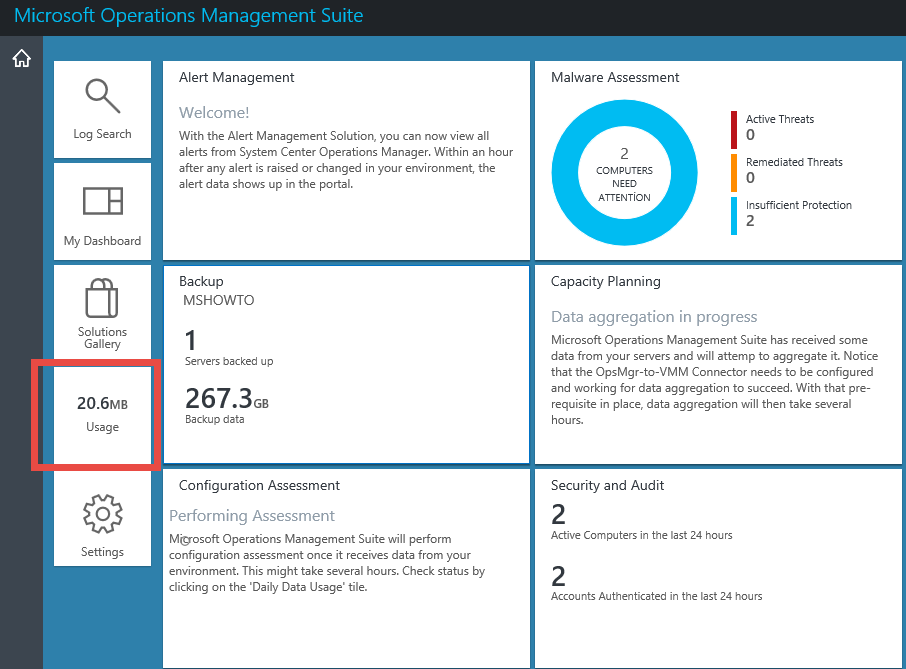Click the MSHOWTO backup vault name
Image resolution: width=906 pixels, height=669 pixels.
click(218, 300)
